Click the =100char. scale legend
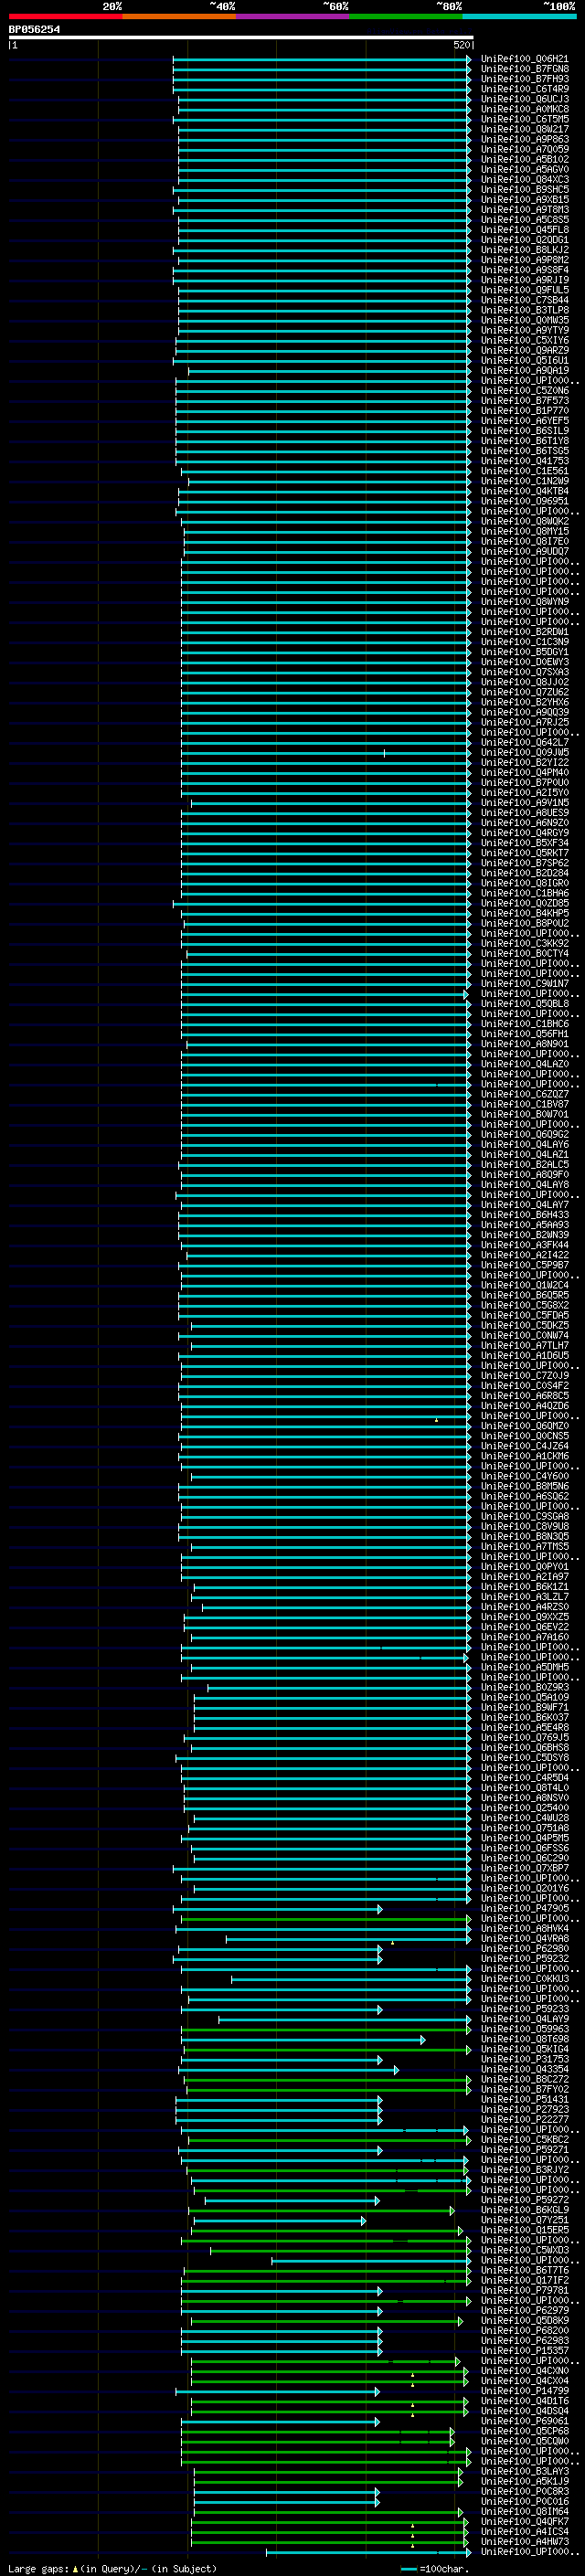The width and height of the screenshot is (585, 2576). [436, 2569]
